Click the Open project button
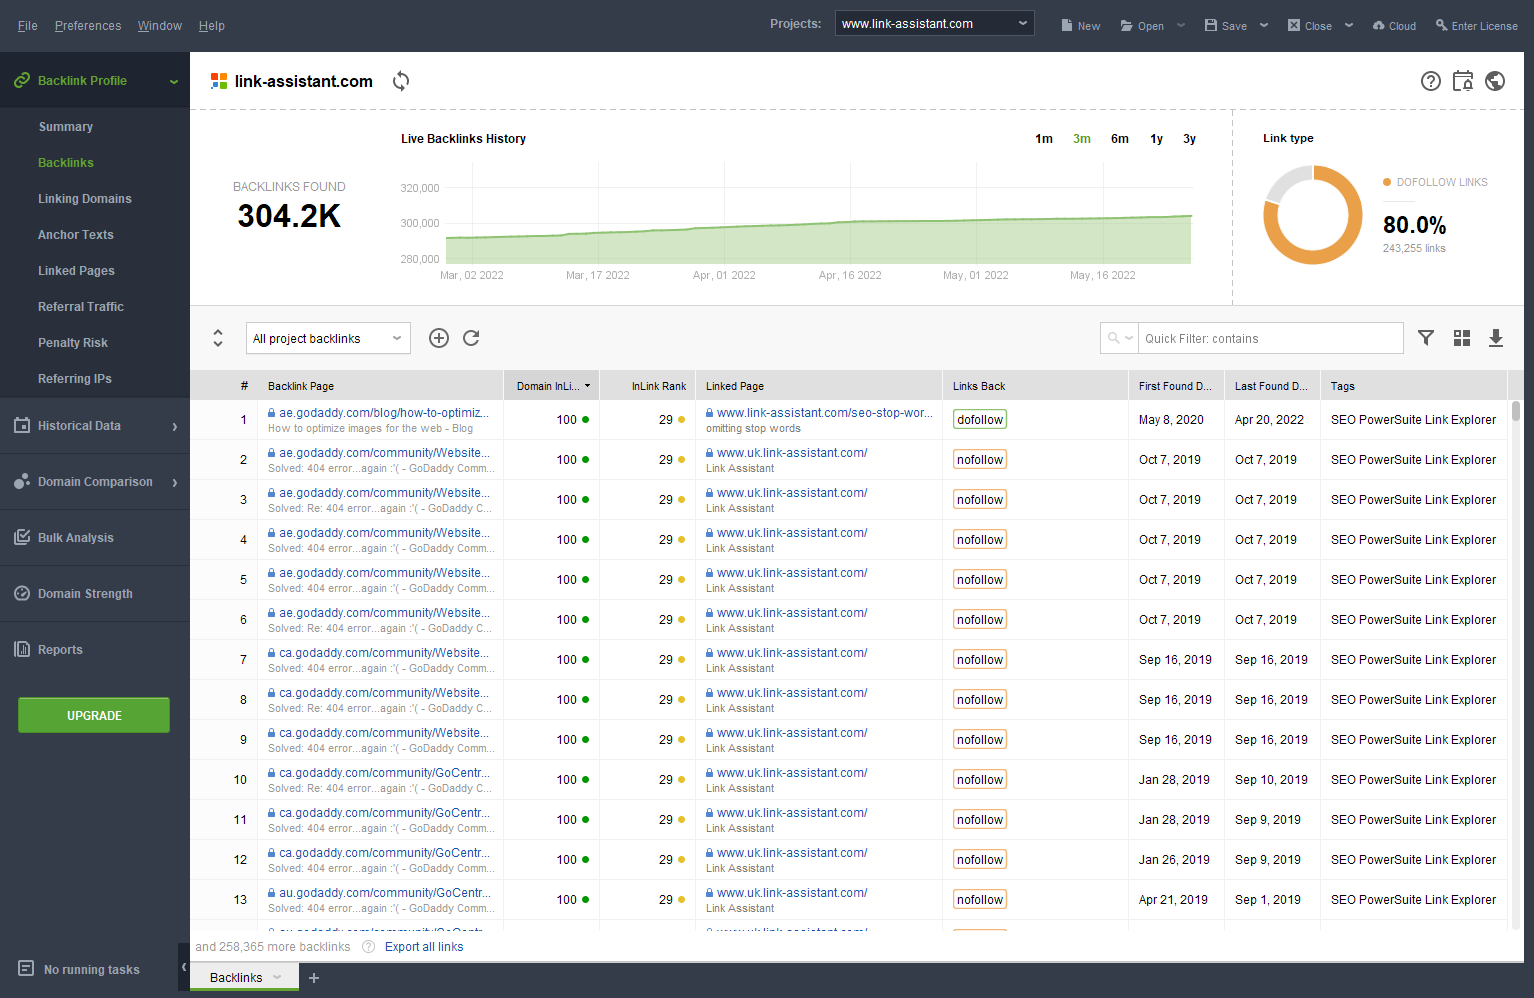This screenshot has height=998, width=1534. (x=1142, y=25)
